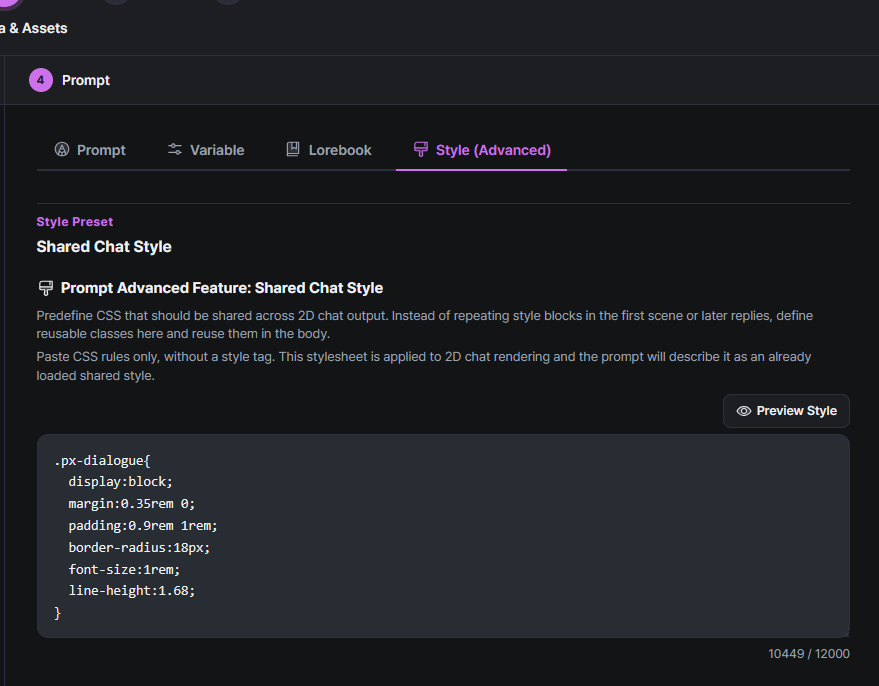The height and width of the screenshot is (686, 879).
Task: Click the 10449 / 12000 character counter
Action: [808, 654]
